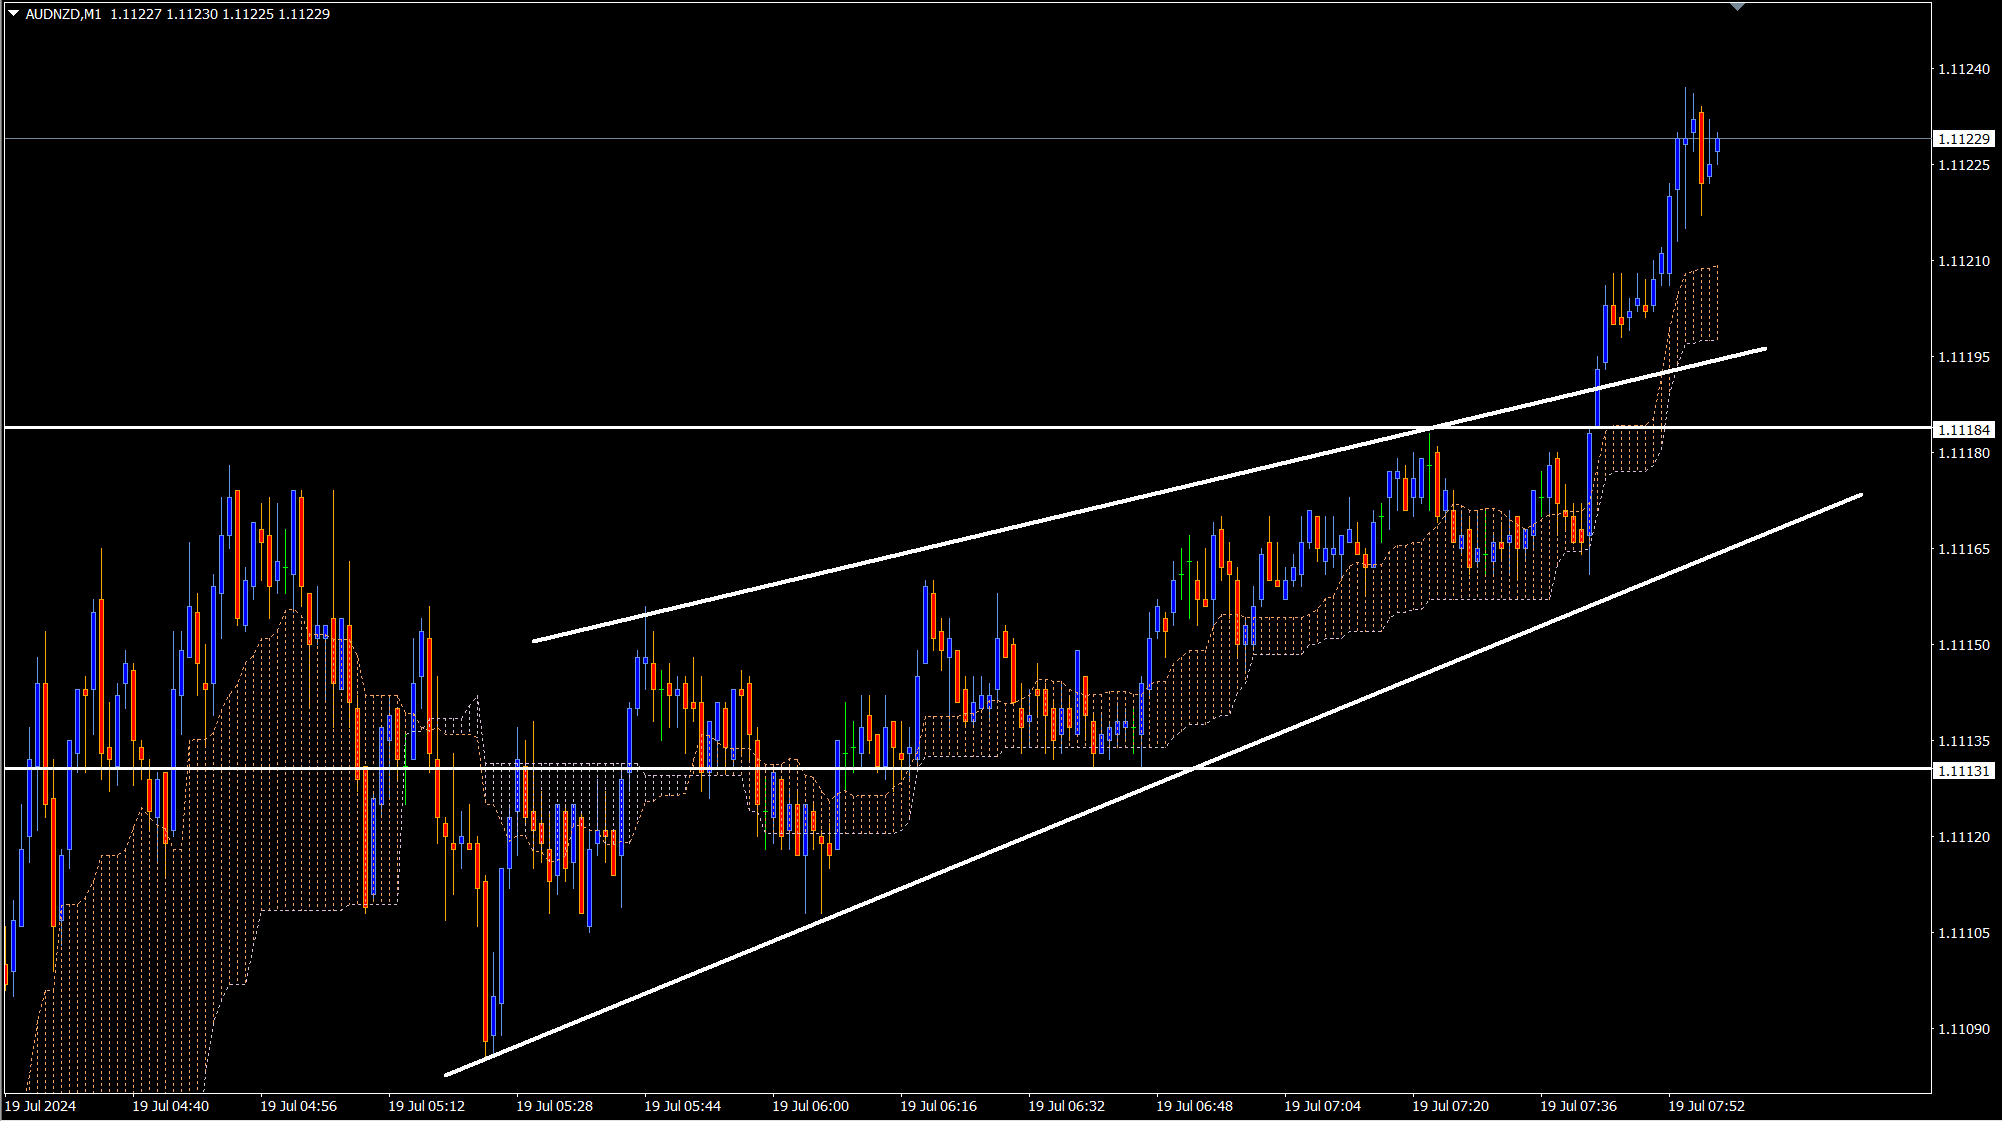The width and height of the screenshot is (2002, 1121).
Task: Click the 19 Jul 05:12 time label
Action: pos(426,1106)
